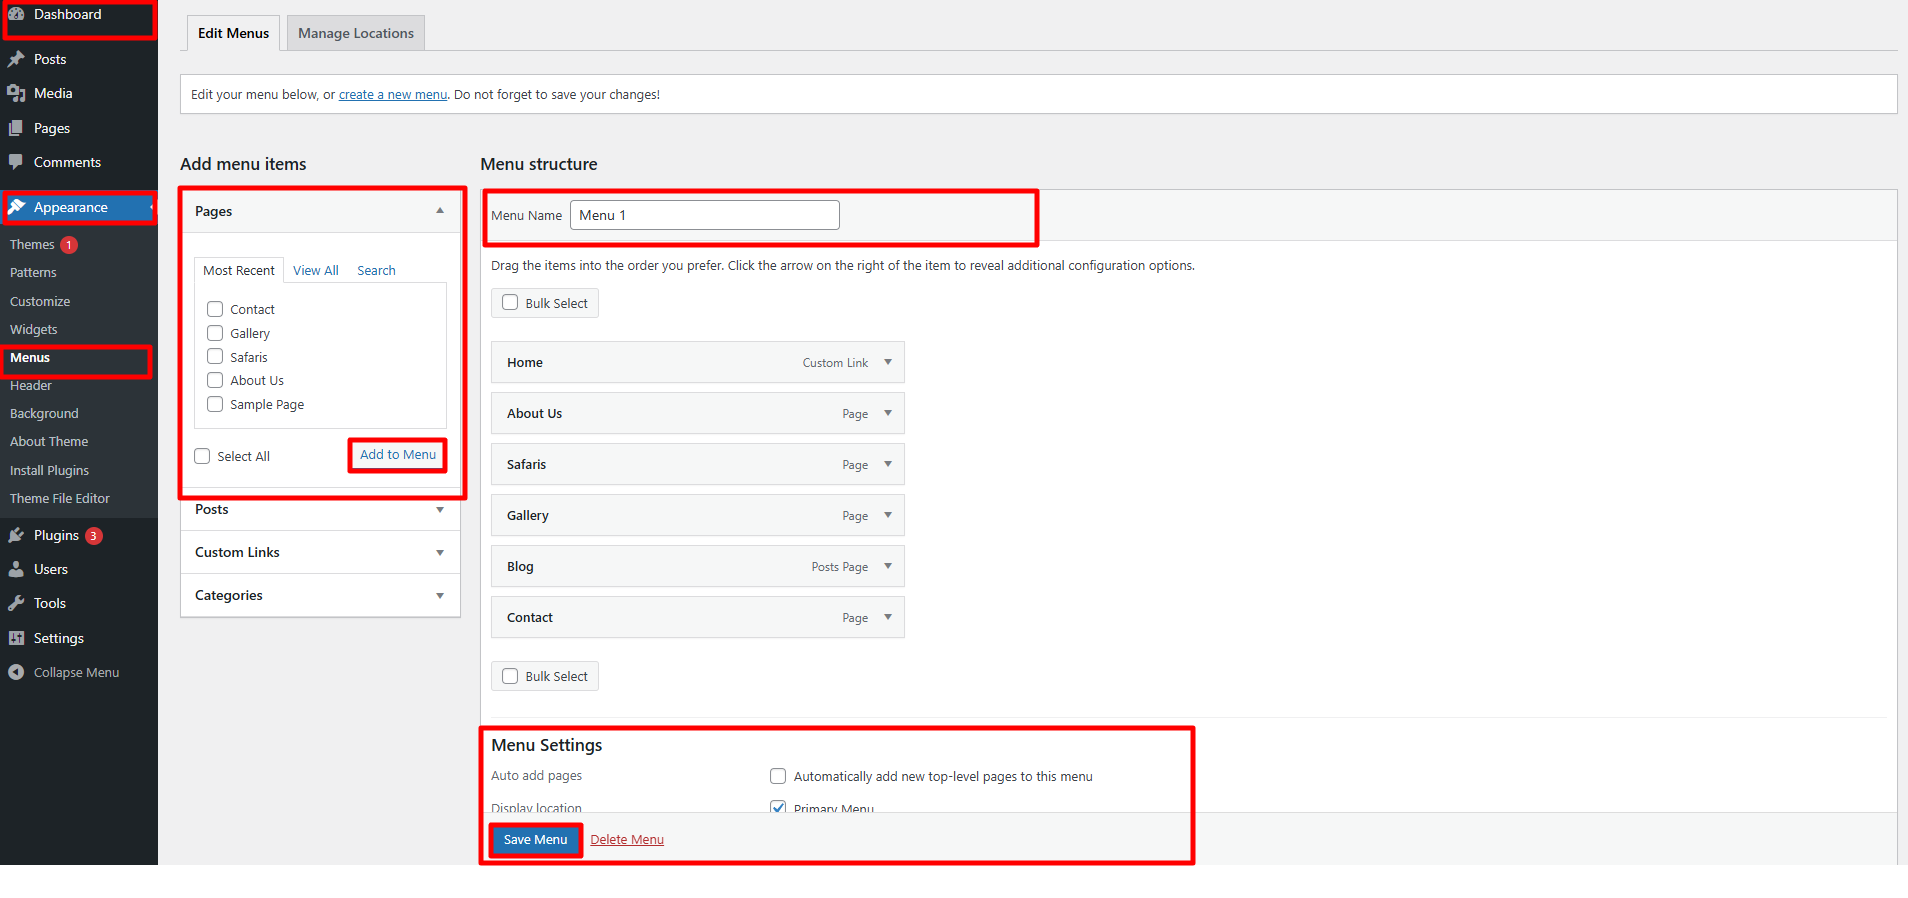Open the About Theme submenu item
Screen dimensions: 1908x898
[49, 441]
